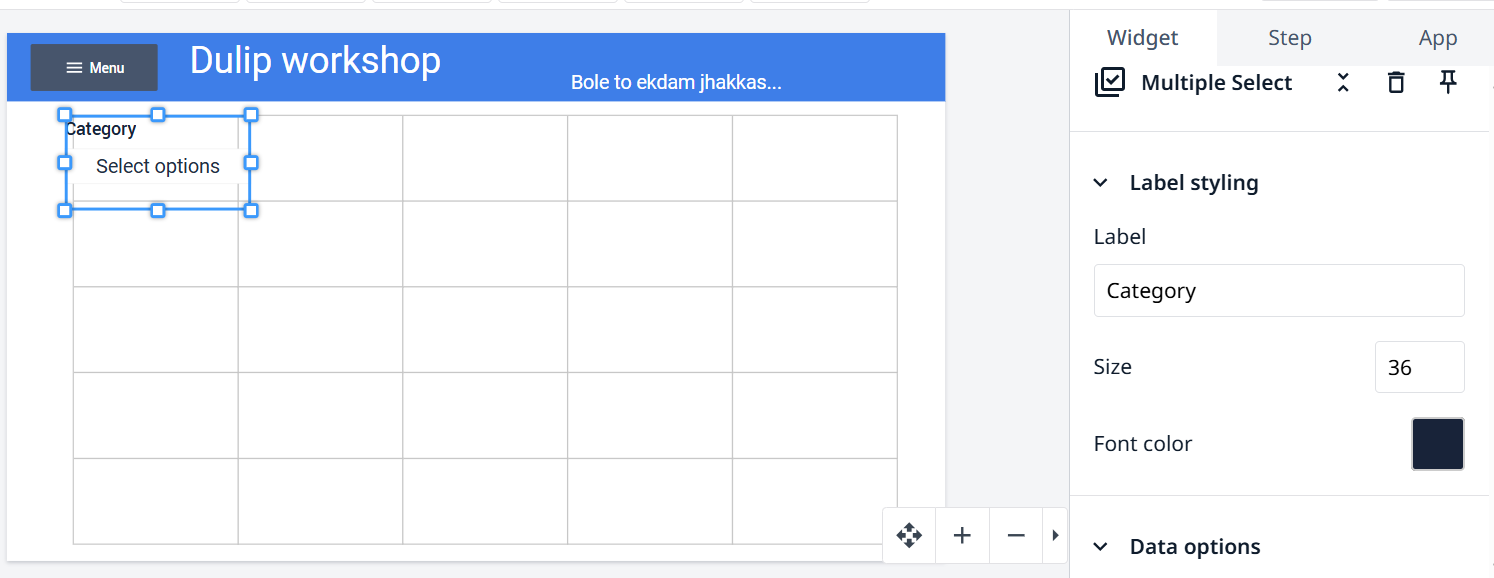1494x578 pixels.
Task: Click the hamburger icon on Menu button
Action: (74, 68)
